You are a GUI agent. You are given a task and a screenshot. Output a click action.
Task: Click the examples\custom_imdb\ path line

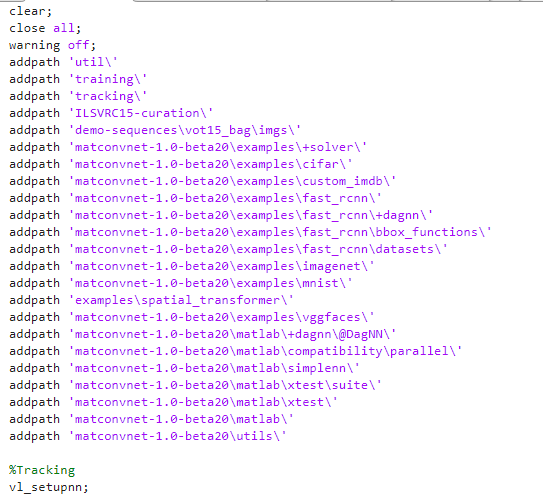coord(202,181)
